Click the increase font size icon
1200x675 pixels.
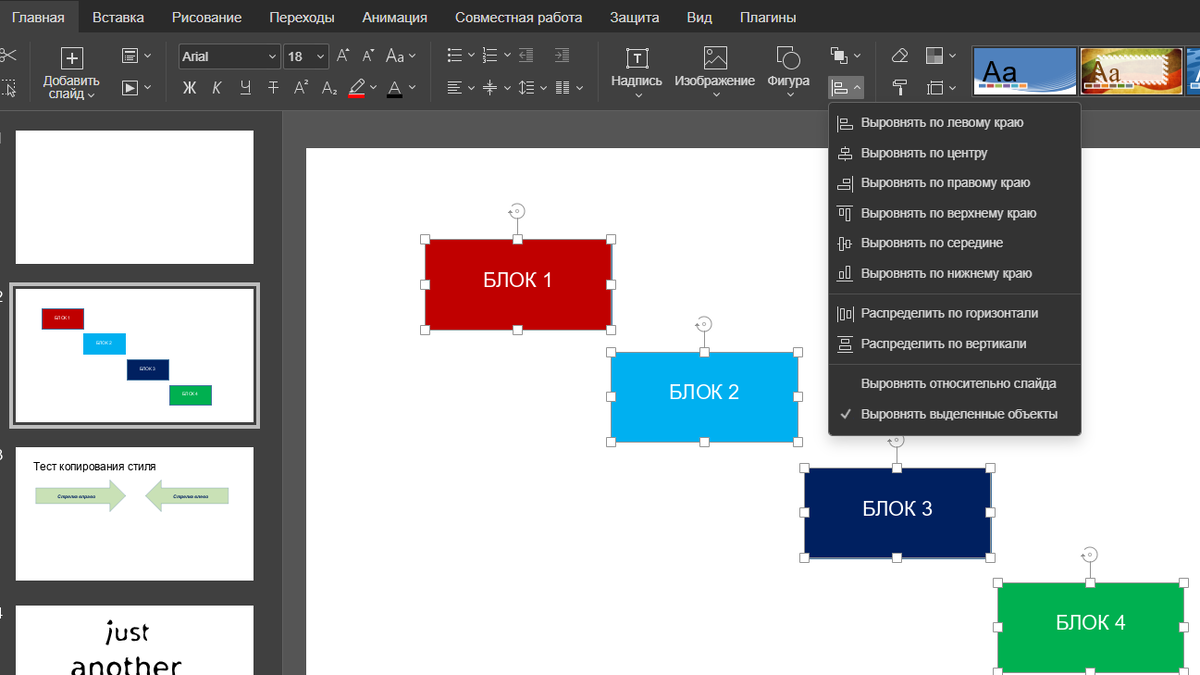pyautogui.click(x=343, y=56)
